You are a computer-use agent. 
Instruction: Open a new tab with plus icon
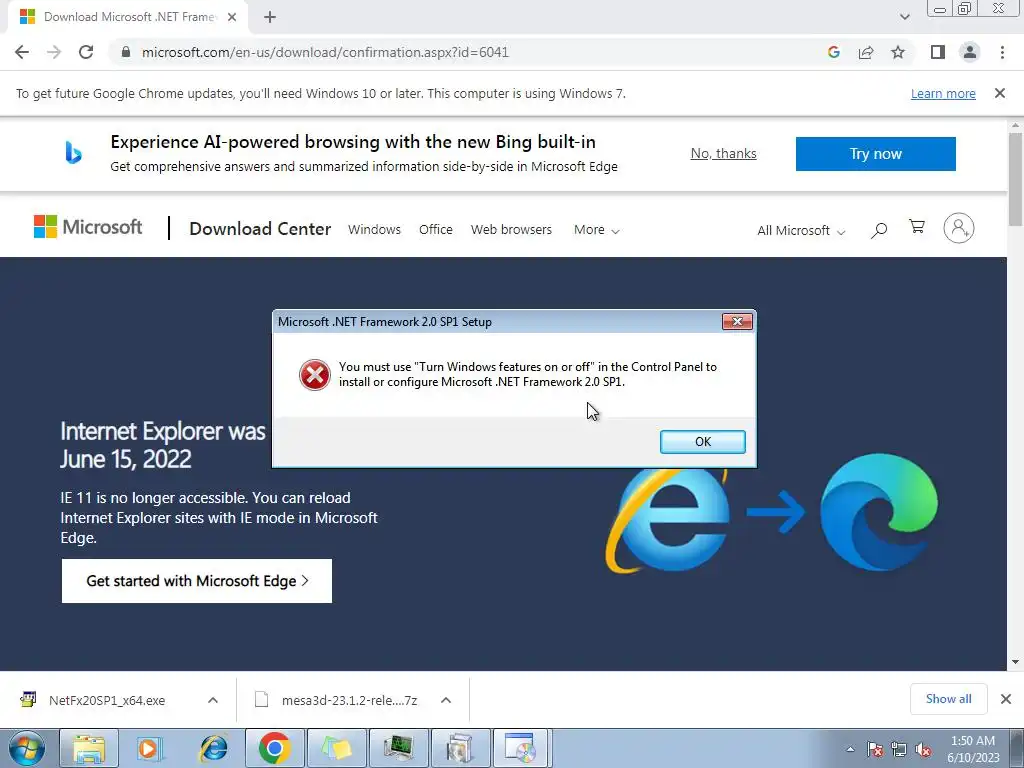(270, 18)
